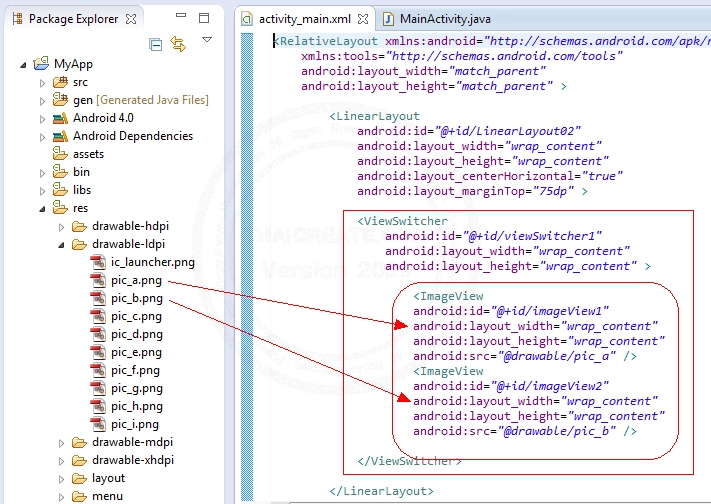Select the menu folder label
The image size is (711, 504).
click(x=107, y=496)
